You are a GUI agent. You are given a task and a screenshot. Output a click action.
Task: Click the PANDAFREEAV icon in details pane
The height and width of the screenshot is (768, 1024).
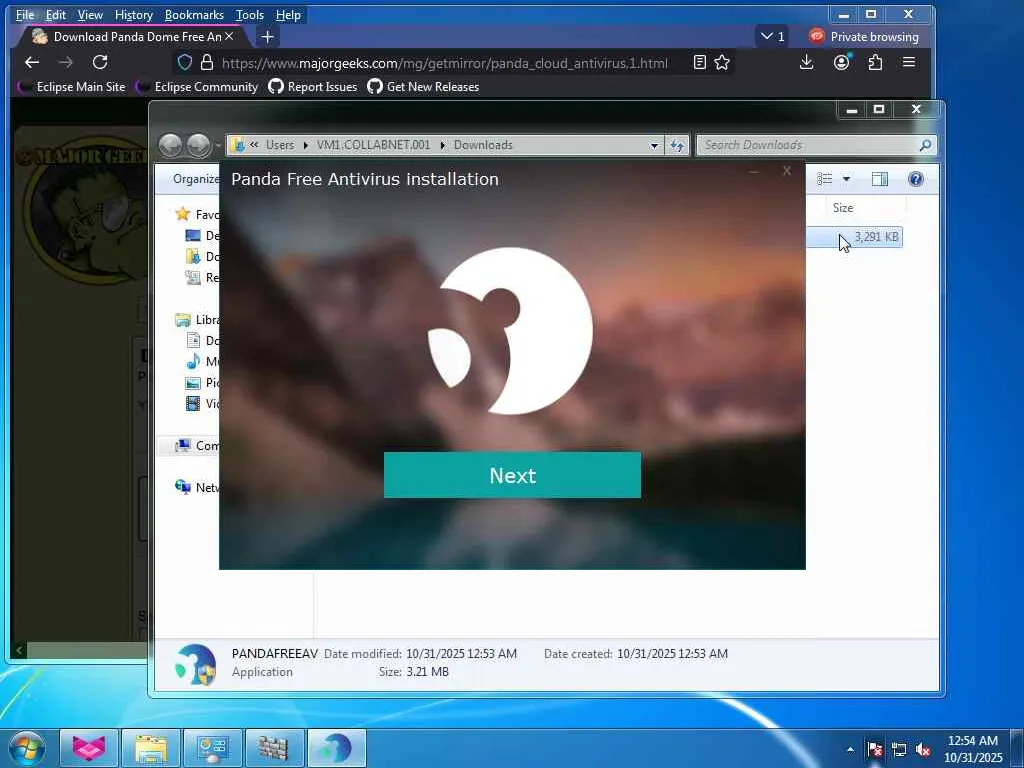[195, 664]
